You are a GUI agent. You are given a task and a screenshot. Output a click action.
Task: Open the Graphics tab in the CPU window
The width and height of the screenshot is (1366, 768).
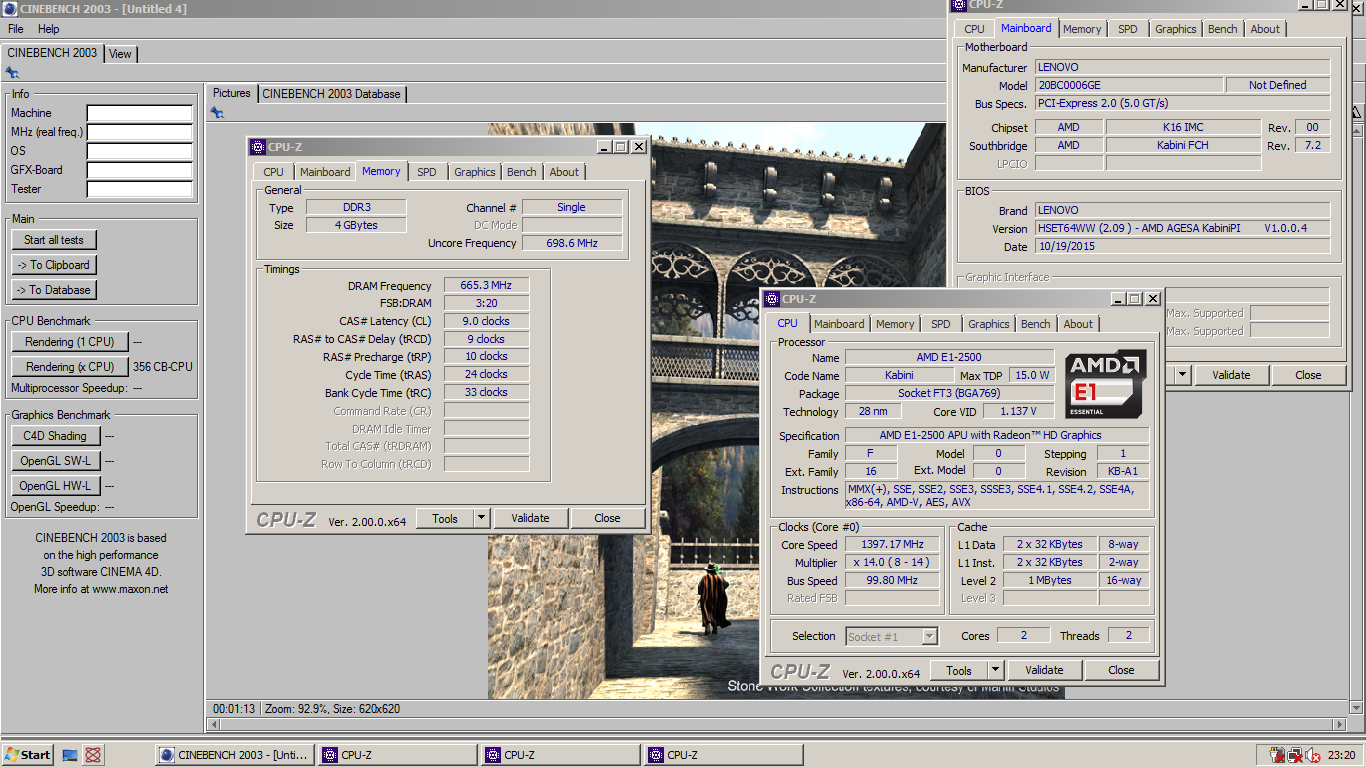point(989,324)
